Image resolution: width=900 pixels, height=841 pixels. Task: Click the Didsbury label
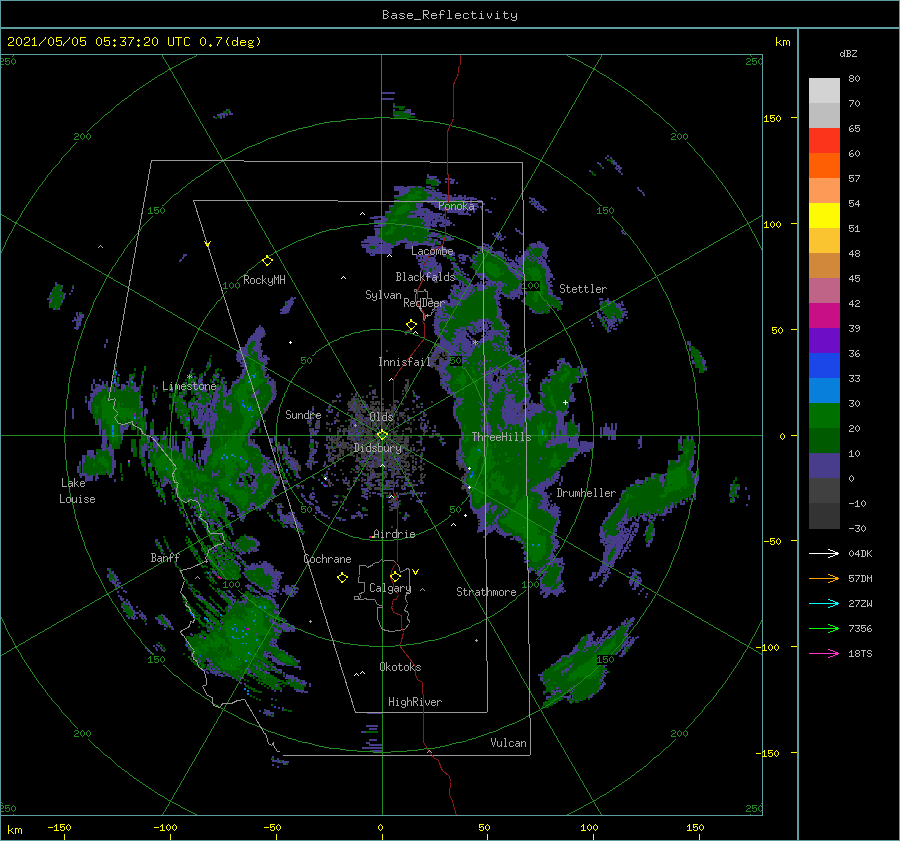(x=378, y=448)
